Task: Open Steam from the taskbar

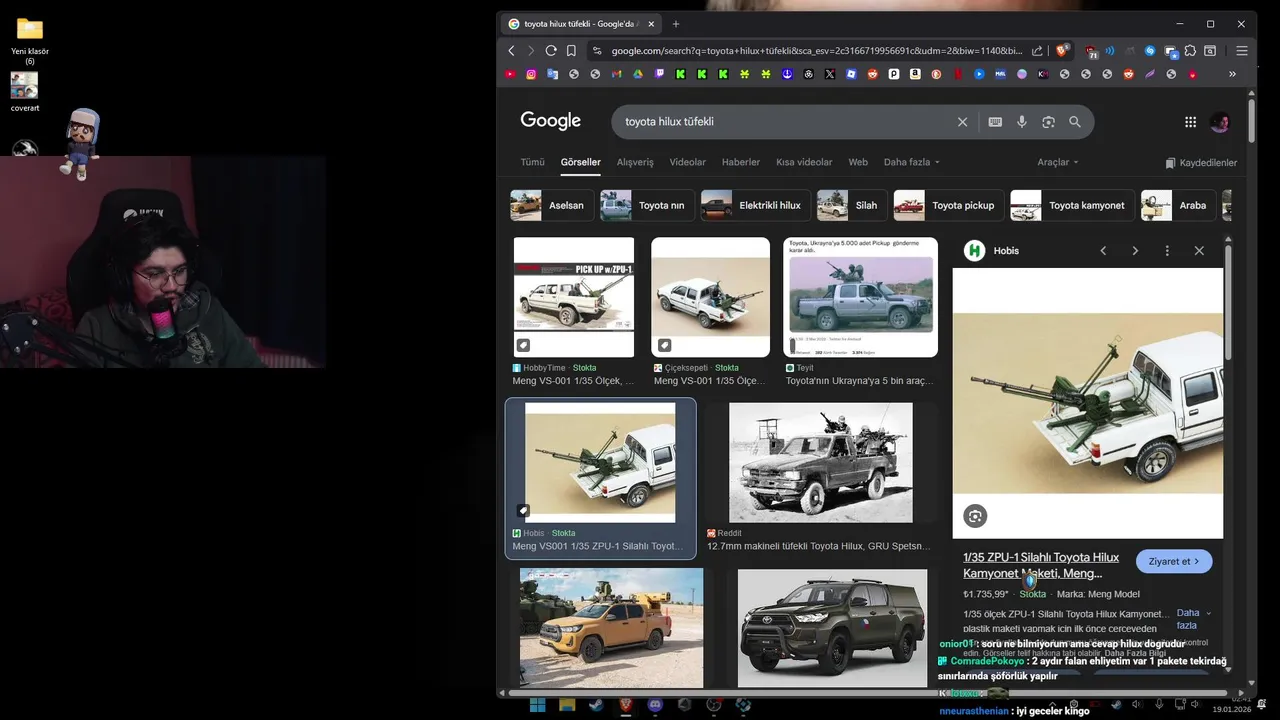Action: coord(596,705)
